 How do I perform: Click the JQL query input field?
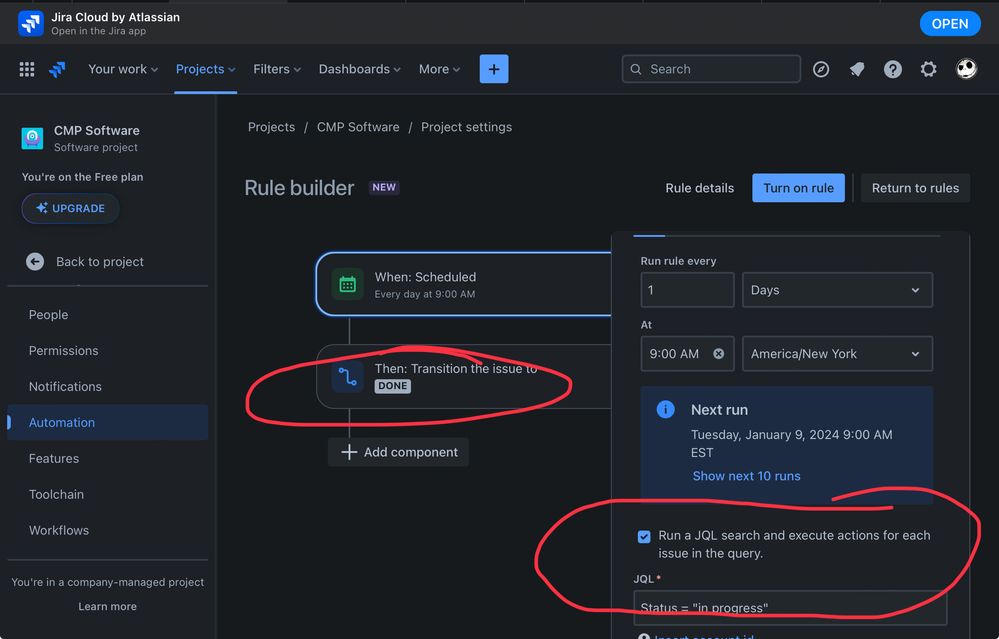click(789, 607)
